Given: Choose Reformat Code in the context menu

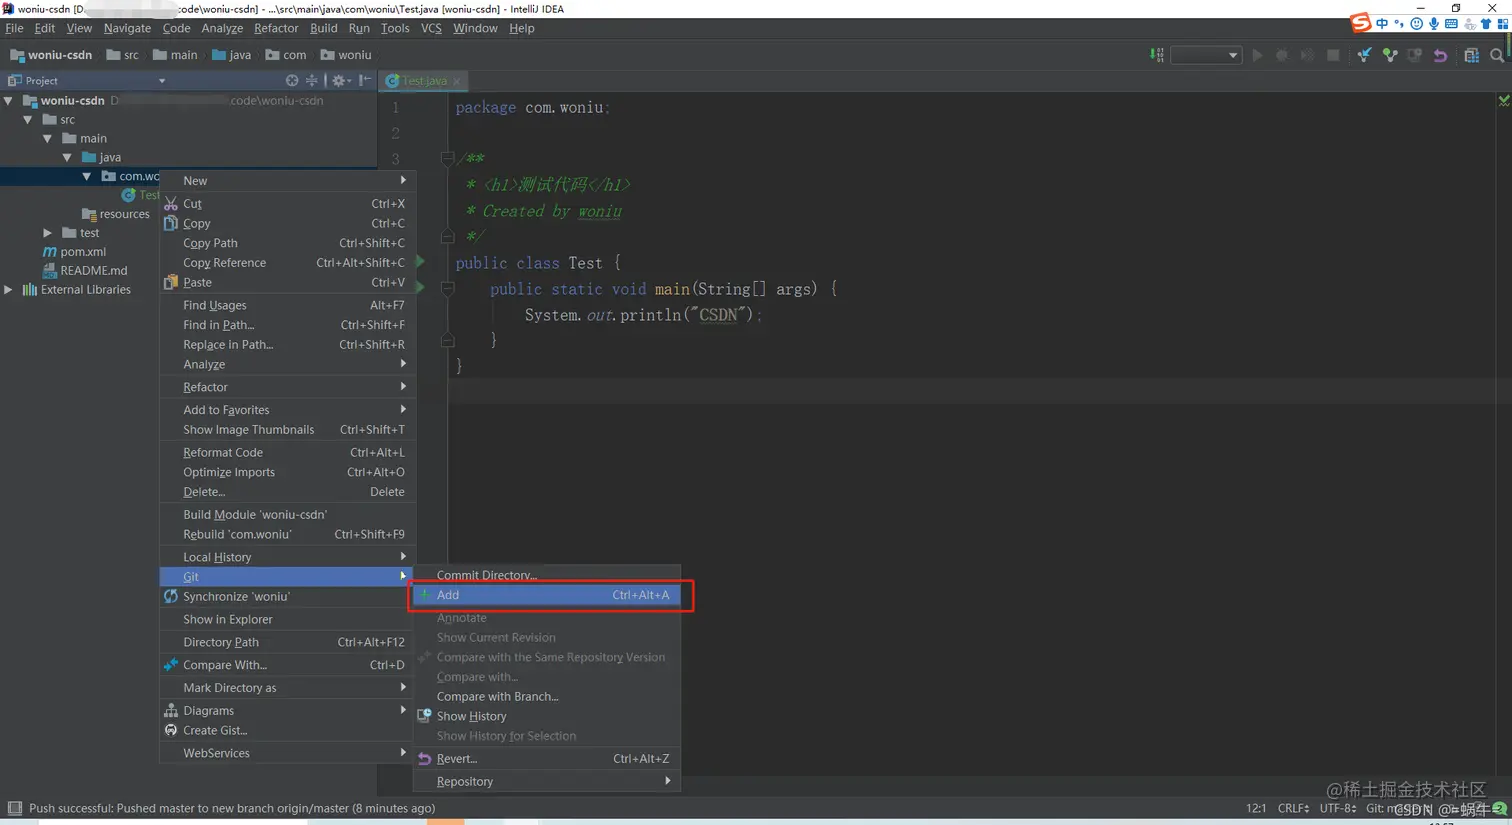Looking at the screenshot, I should pyautogui.click(x=288, y=453).
